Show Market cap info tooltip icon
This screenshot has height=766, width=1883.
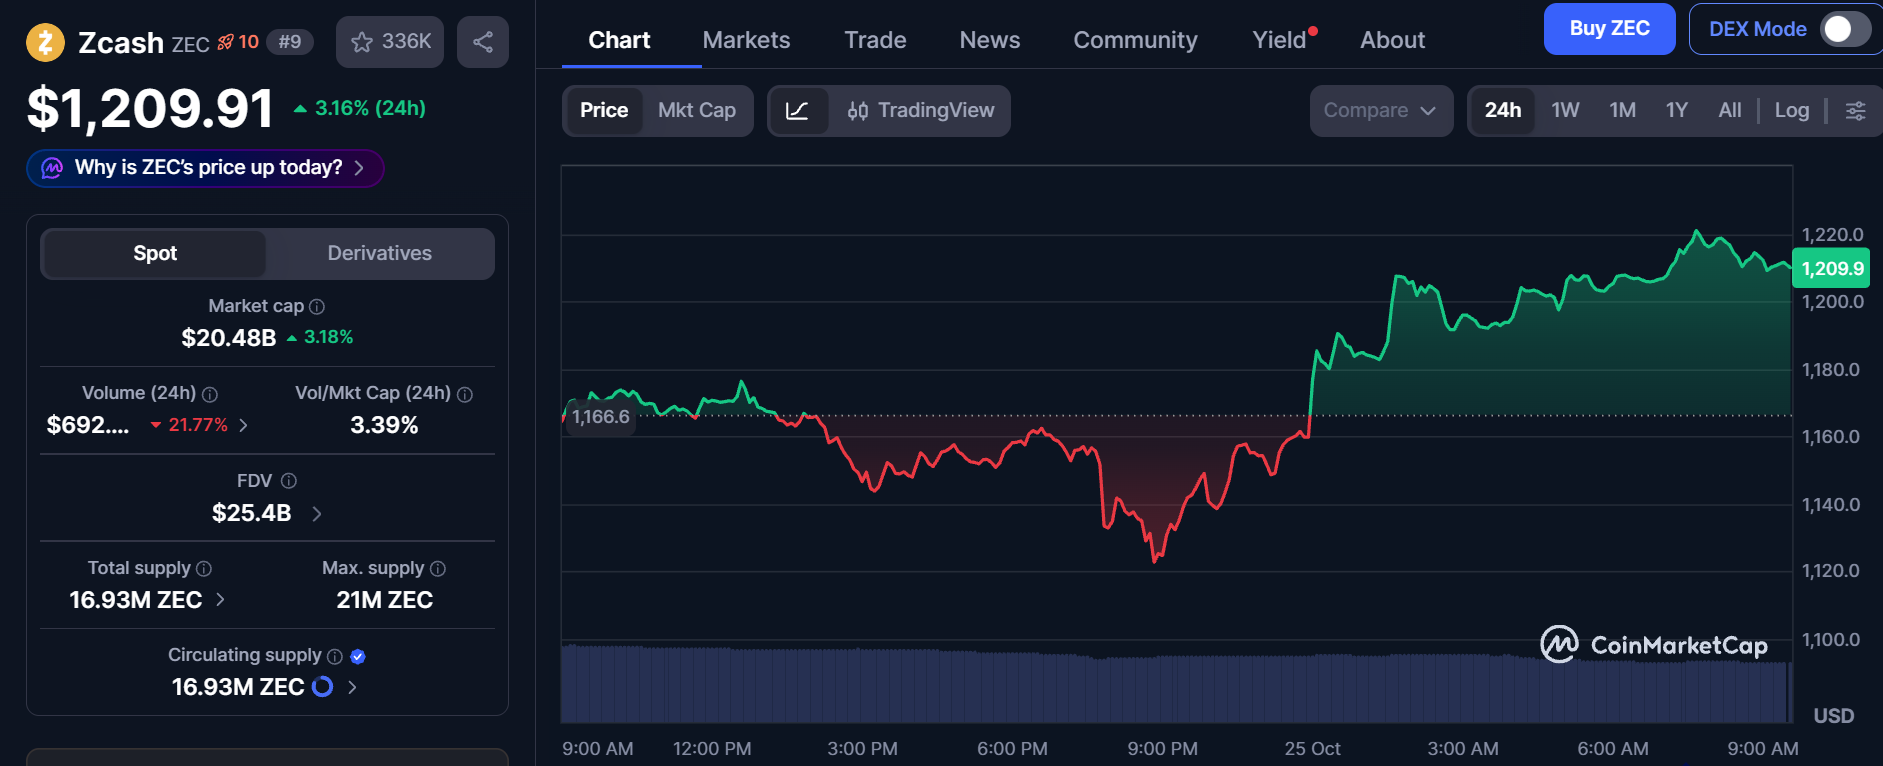point(317,307)
